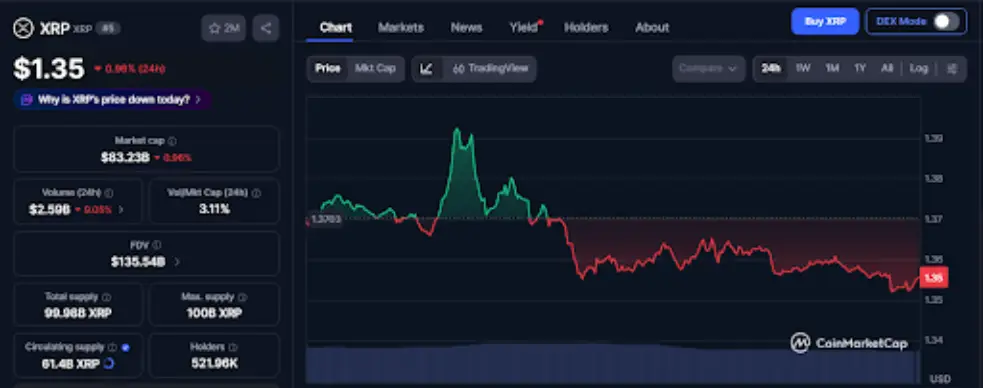Click the FDV info icon
This screenshot has width=983, height=388.
(x=157, y=245)
